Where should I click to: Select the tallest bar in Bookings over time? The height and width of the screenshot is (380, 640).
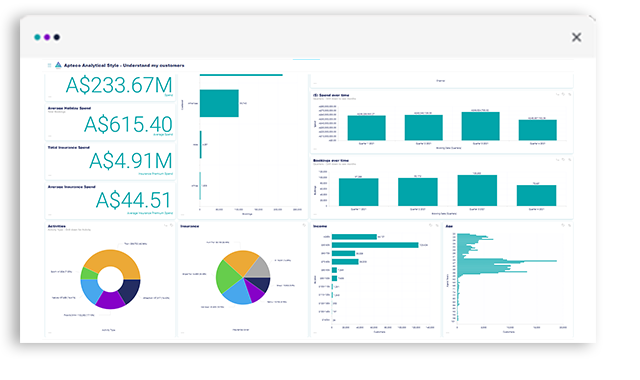pyautogui.click(x=477, y=190)
